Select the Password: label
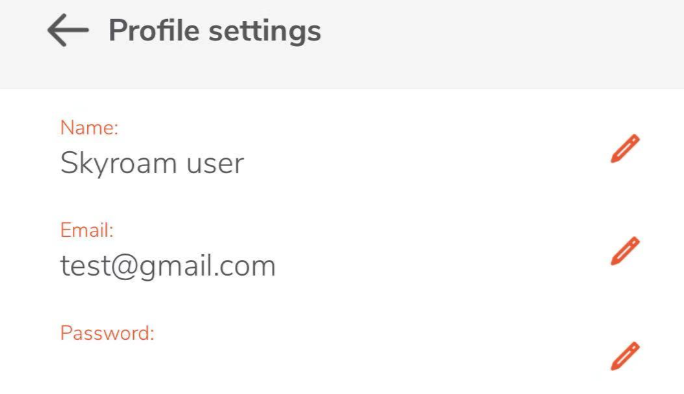Screen dimensions: 684x394 coord(107,333)
